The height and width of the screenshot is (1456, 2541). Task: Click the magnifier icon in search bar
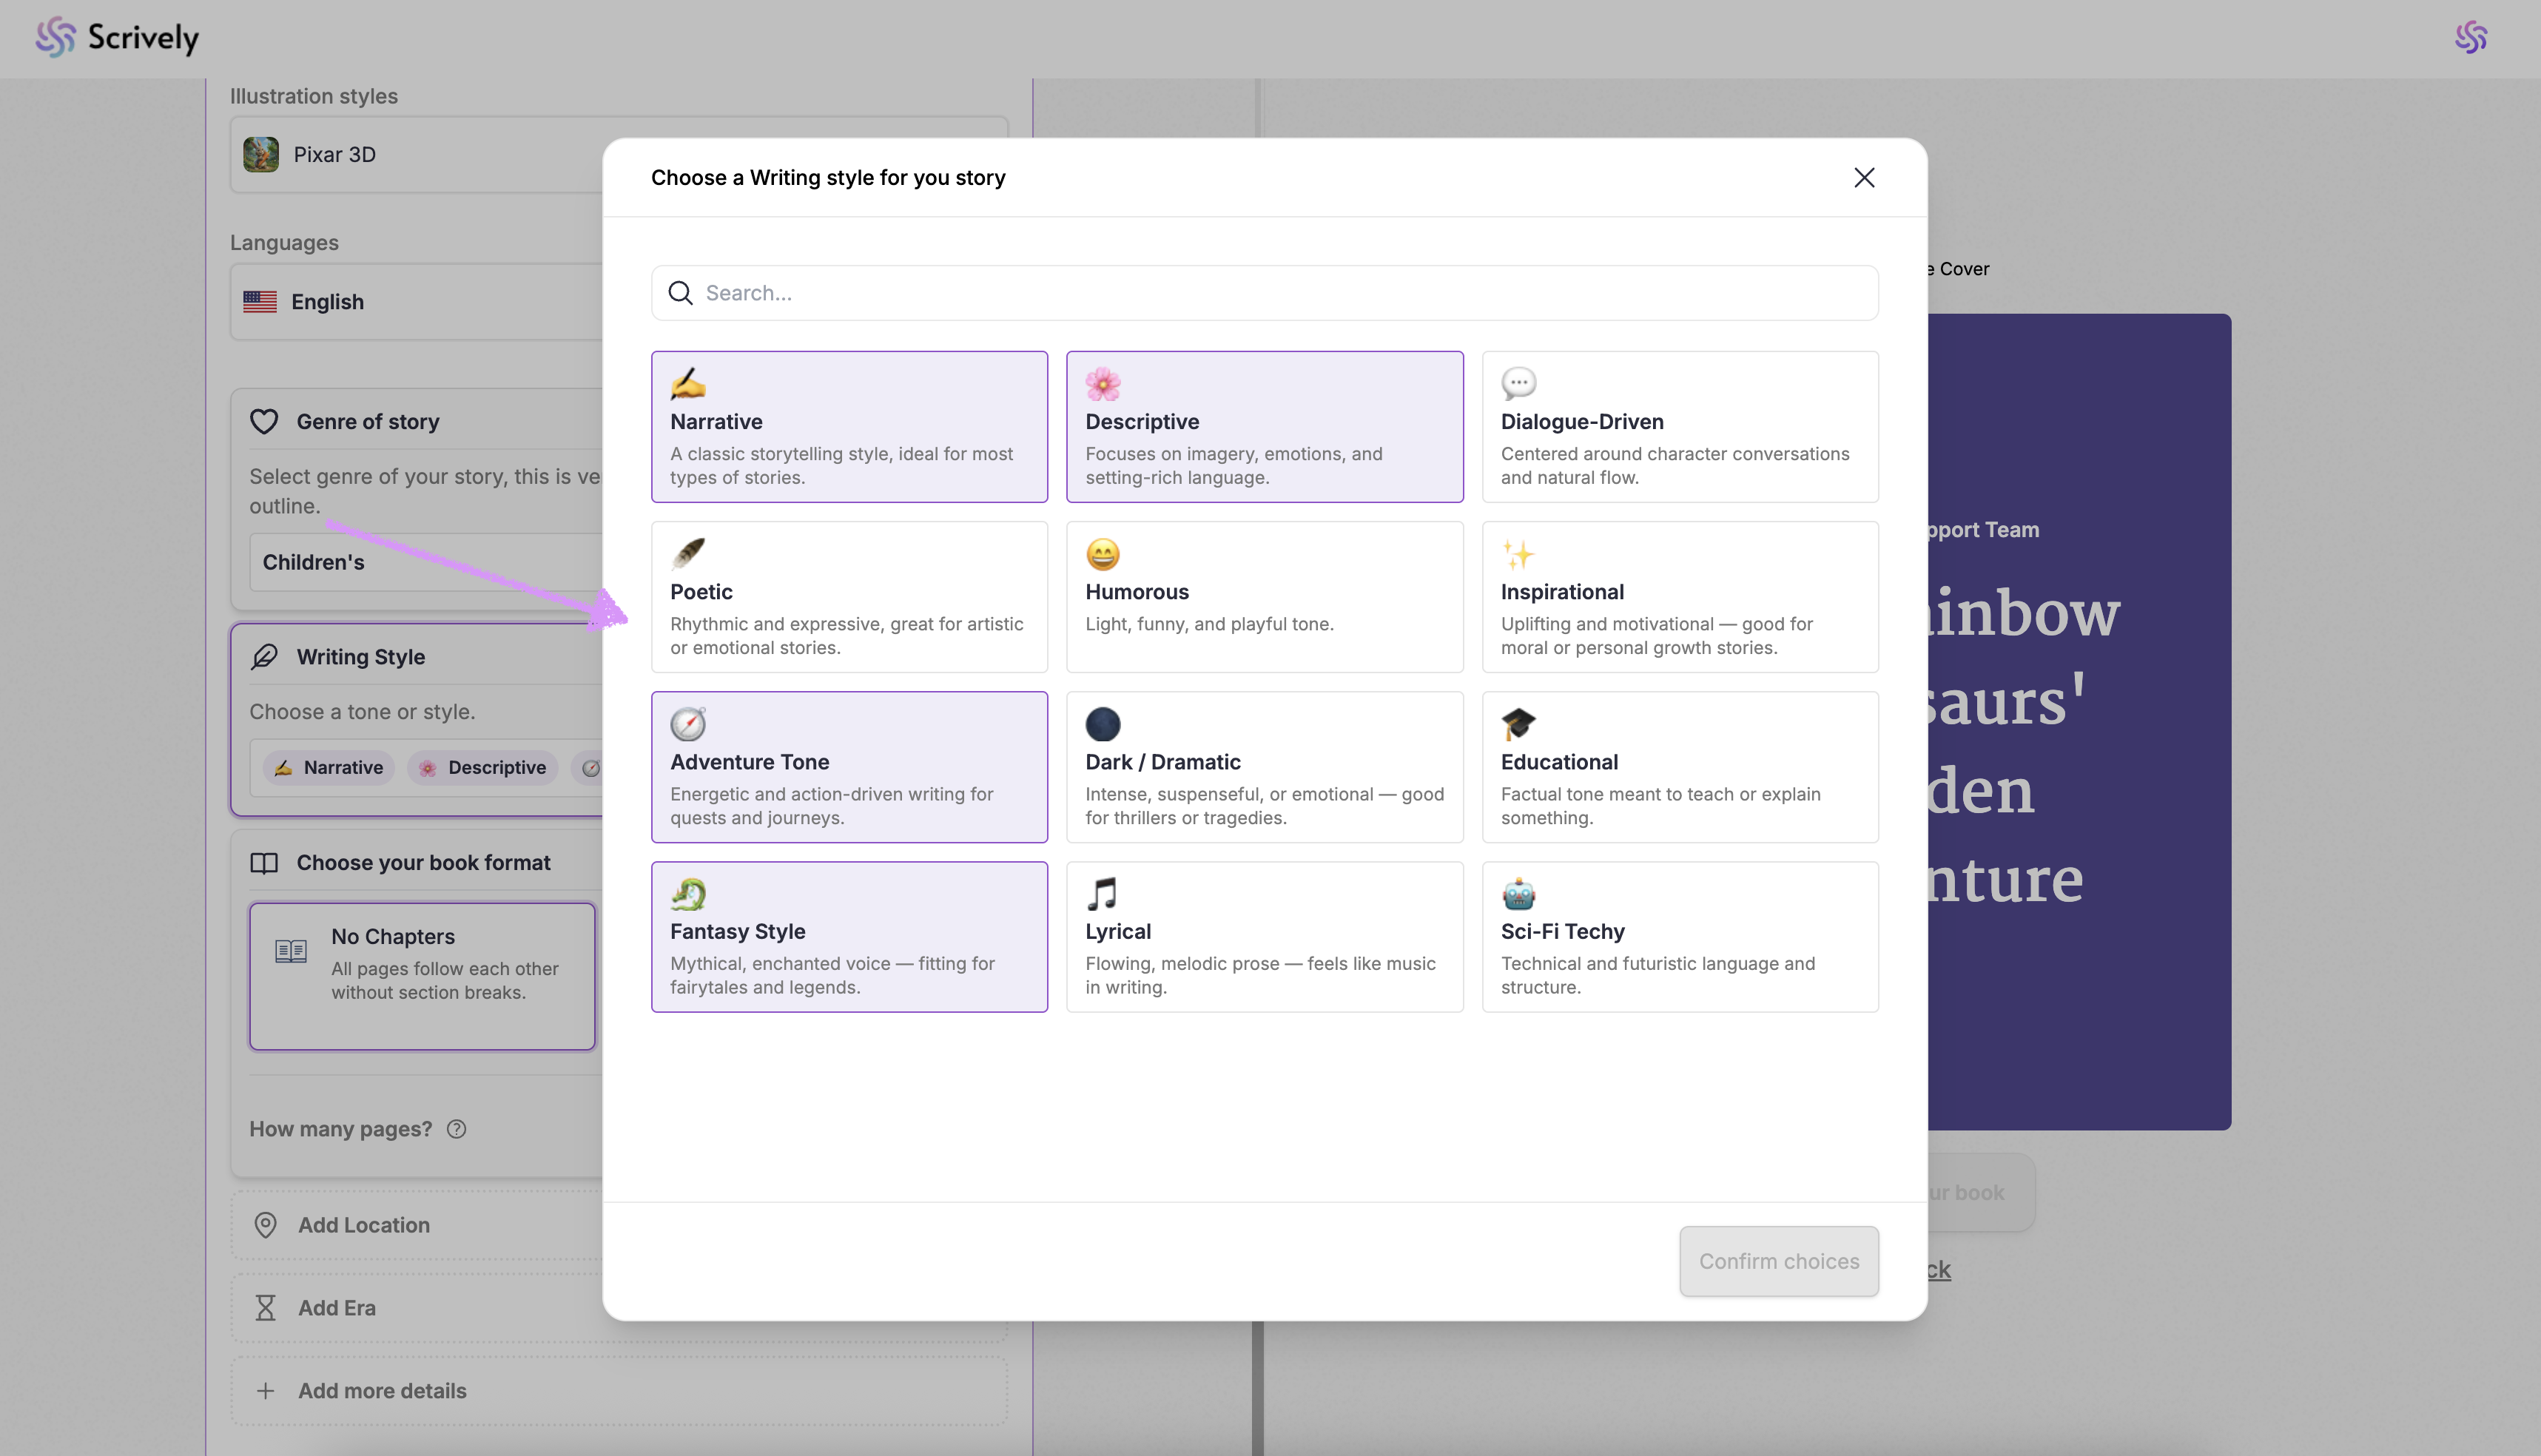coord(680,293)
